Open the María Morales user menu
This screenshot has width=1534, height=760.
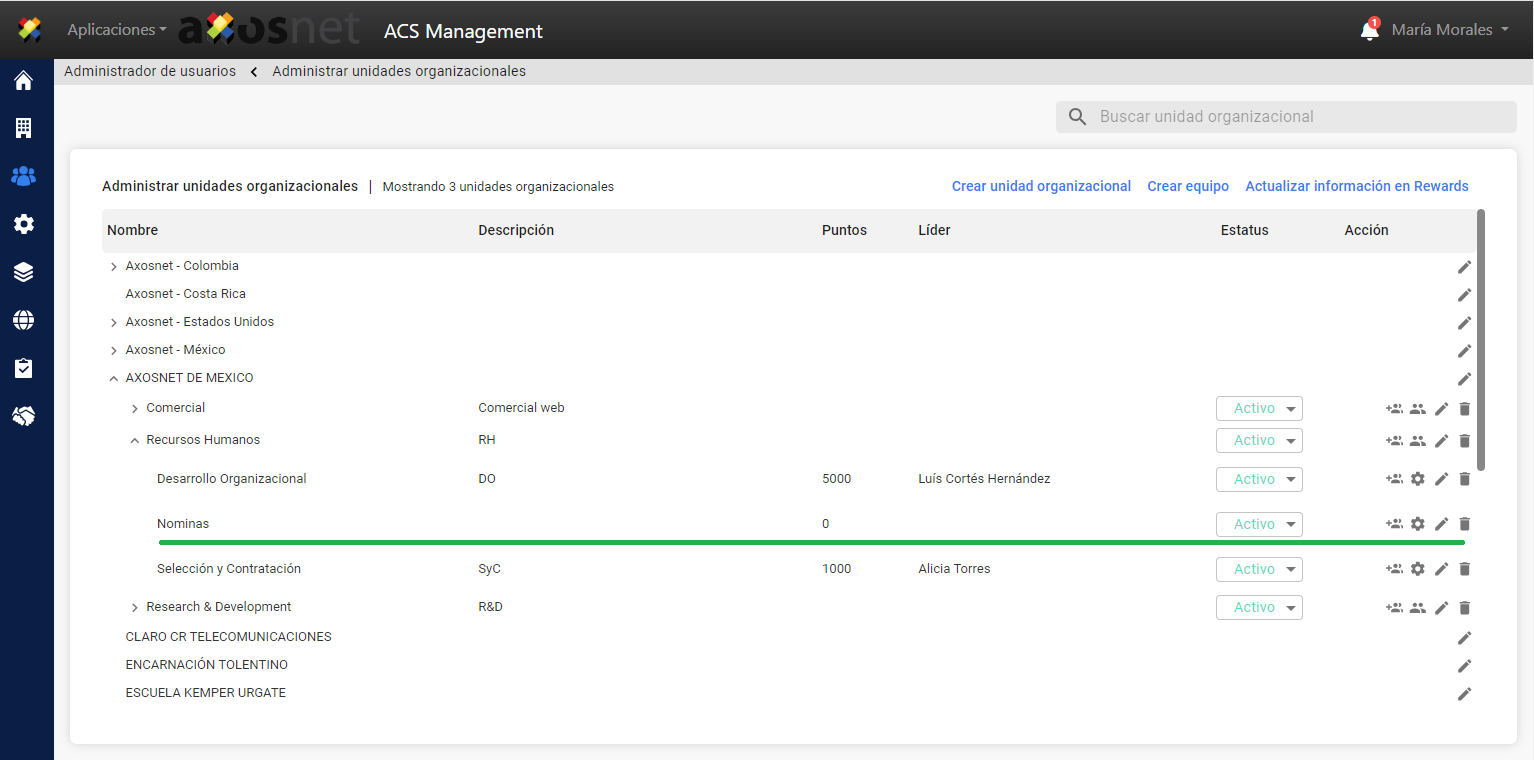(x=1449, y=30)
